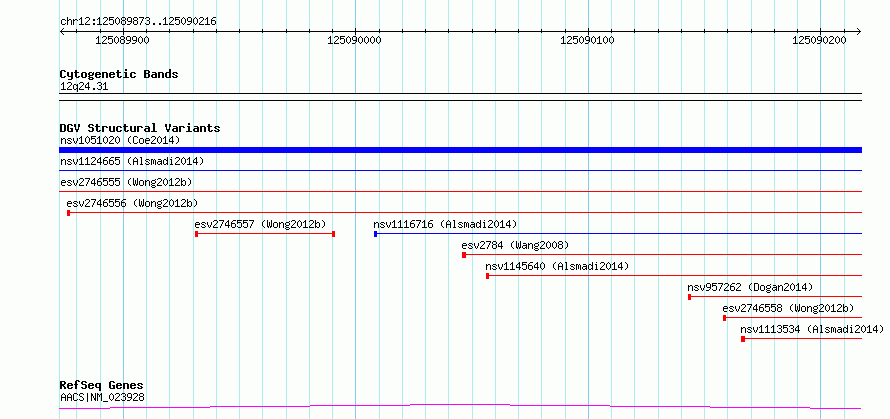Click the esv2746558 (Wong2012b) label
890x419 pixels.
[788, 308]
